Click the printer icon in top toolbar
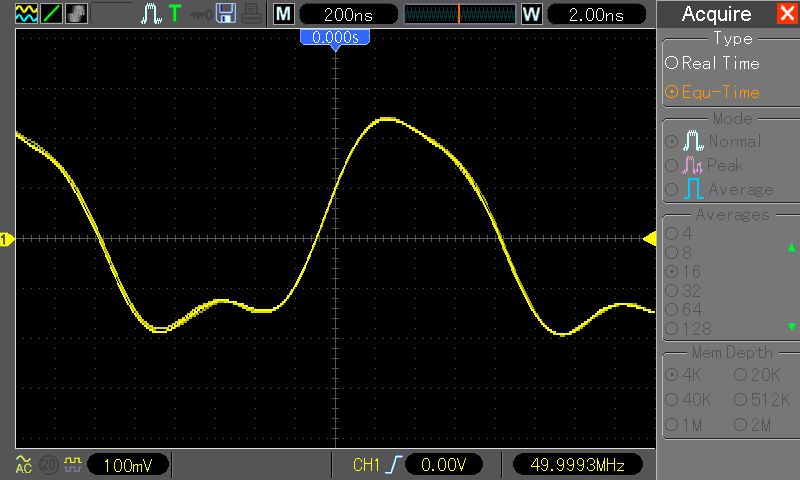 tap(252, 14)
